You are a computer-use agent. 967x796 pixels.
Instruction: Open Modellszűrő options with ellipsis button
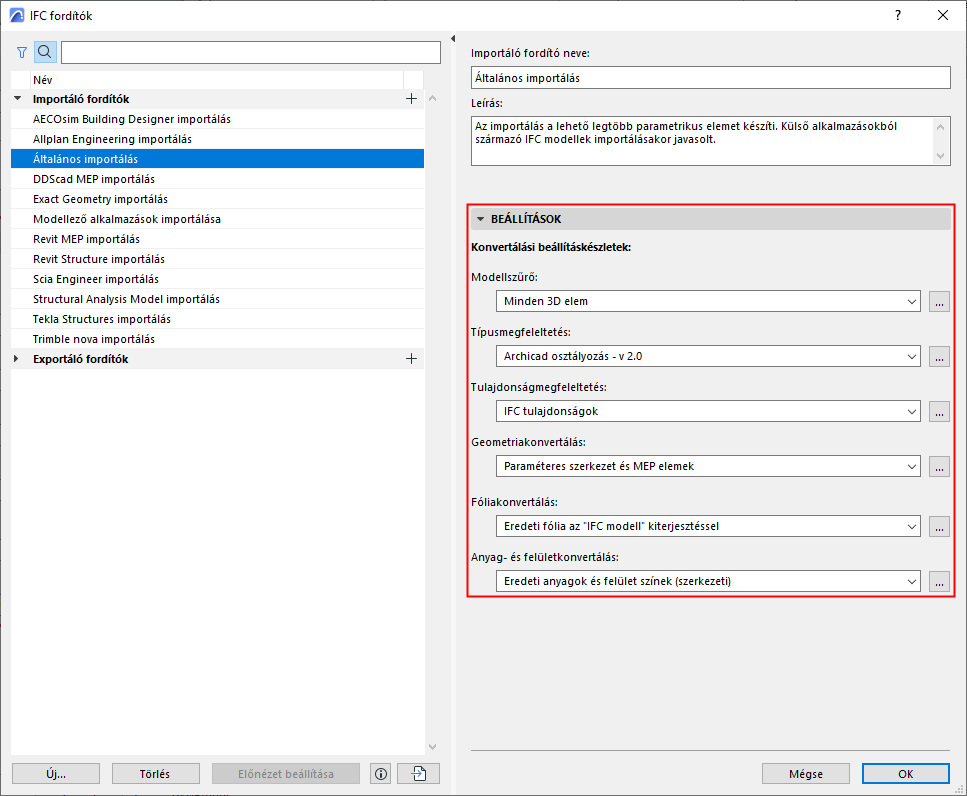point(939,302)
